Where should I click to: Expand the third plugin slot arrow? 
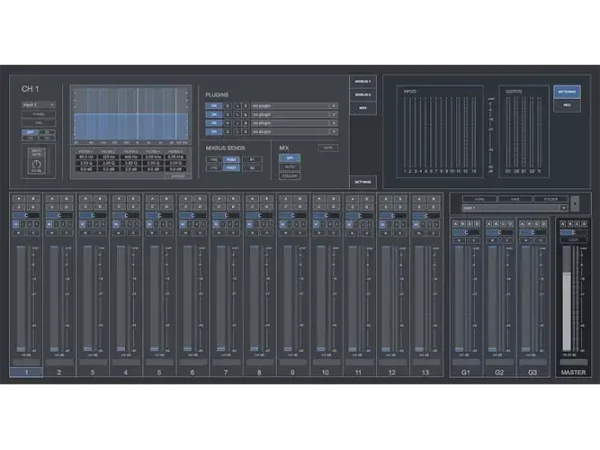tap(333, 123)
